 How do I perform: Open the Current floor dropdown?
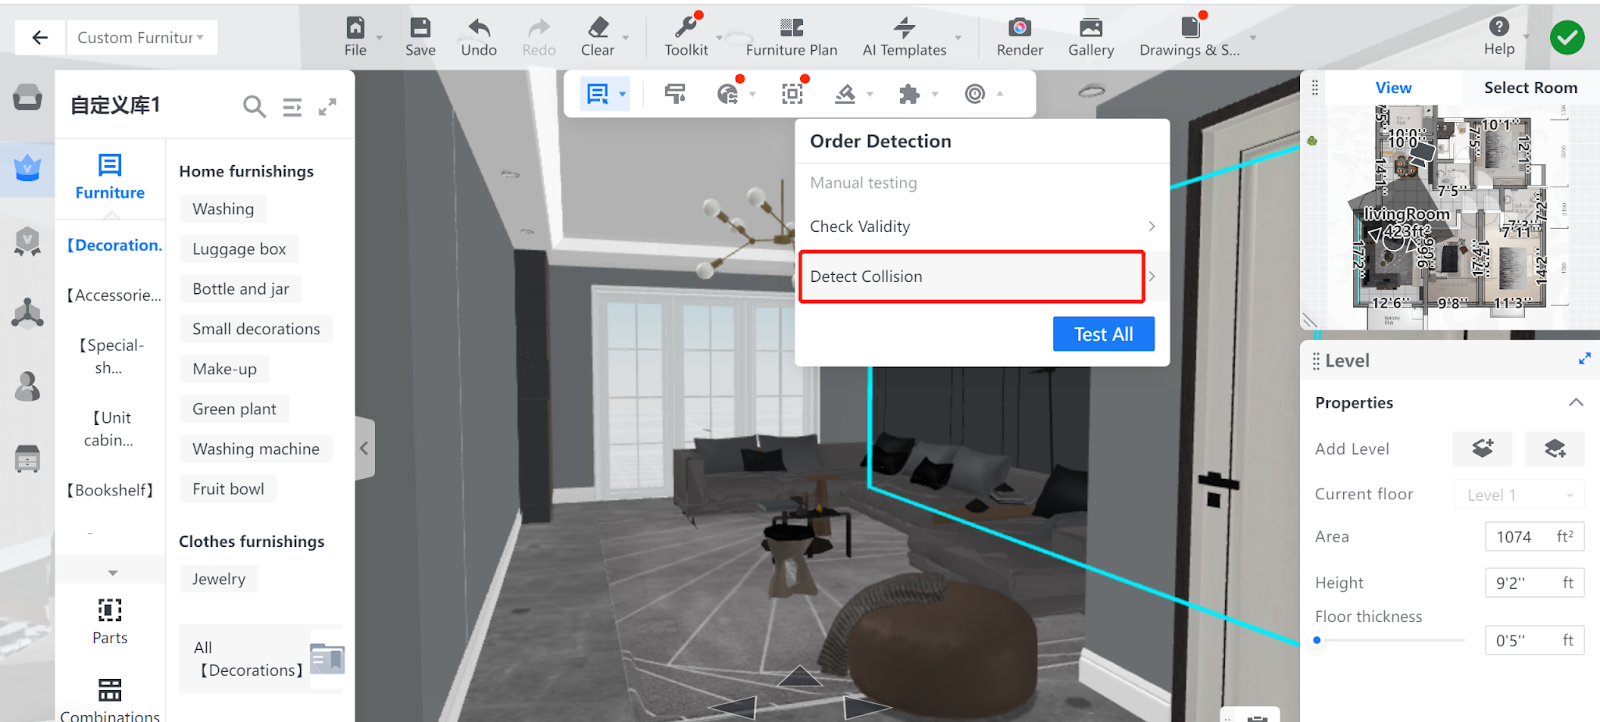(1519, 495)
